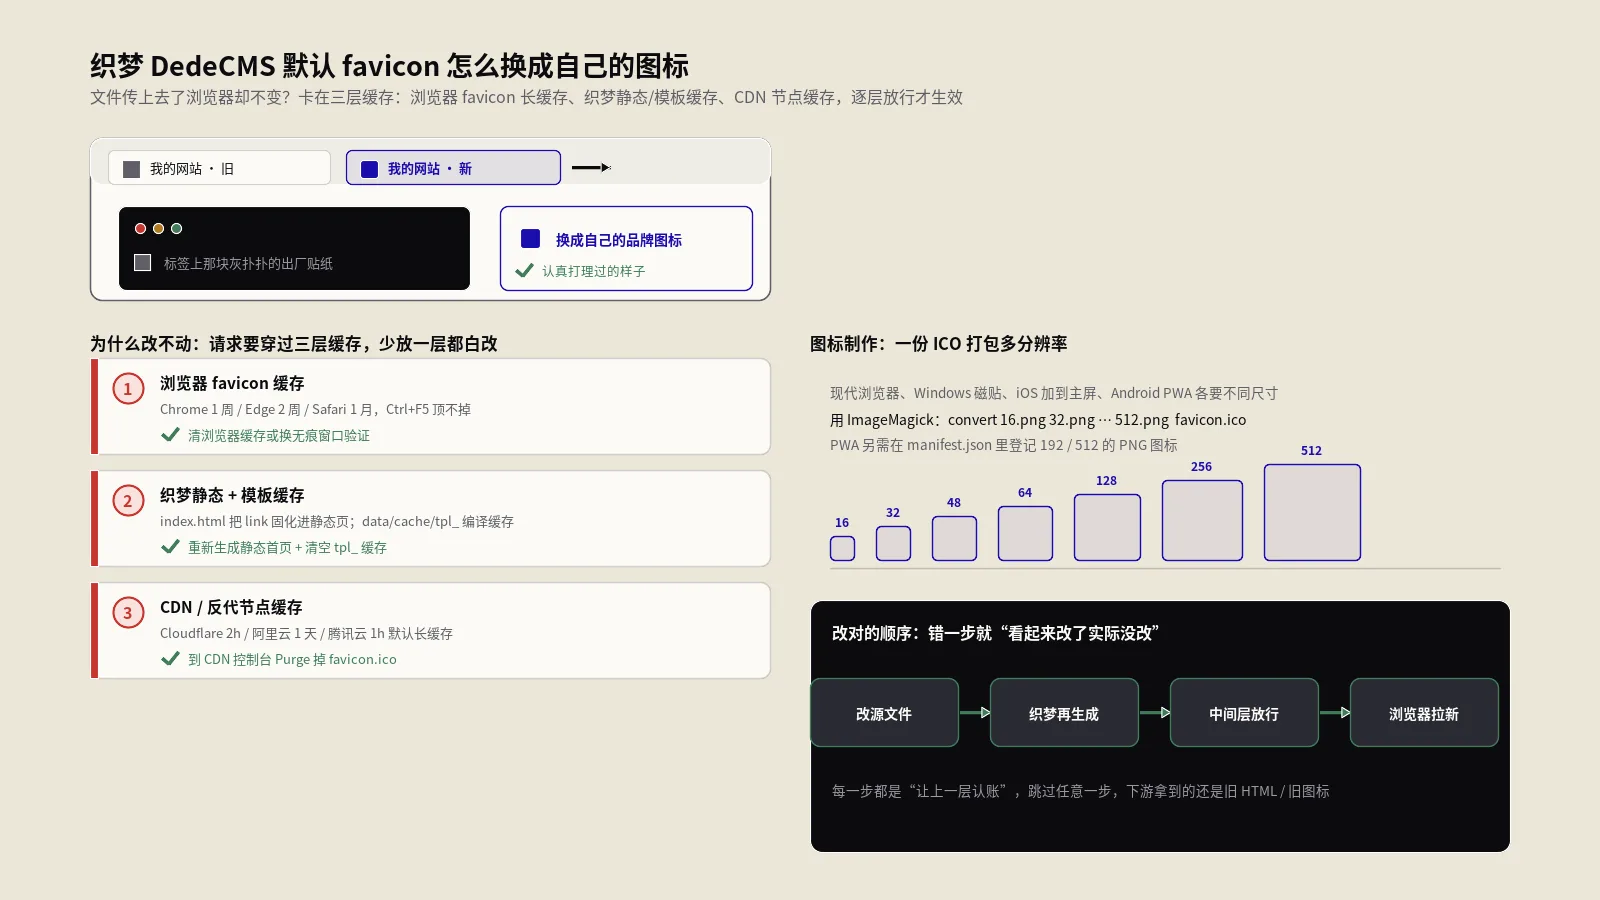Click the '为什么改不动' section heading
This screenshot has height=900, width=1600.
[294, 344]
